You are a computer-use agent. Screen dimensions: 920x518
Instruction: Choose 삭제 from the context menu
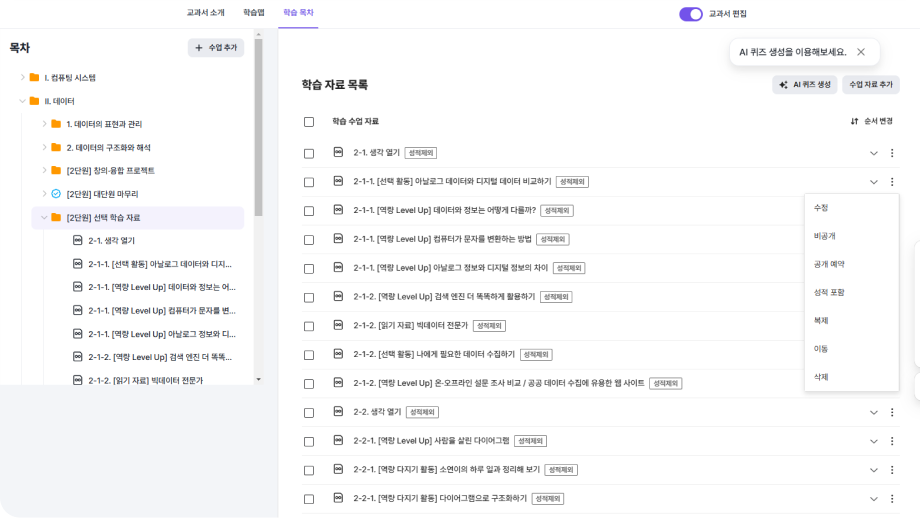coord(821,377)
